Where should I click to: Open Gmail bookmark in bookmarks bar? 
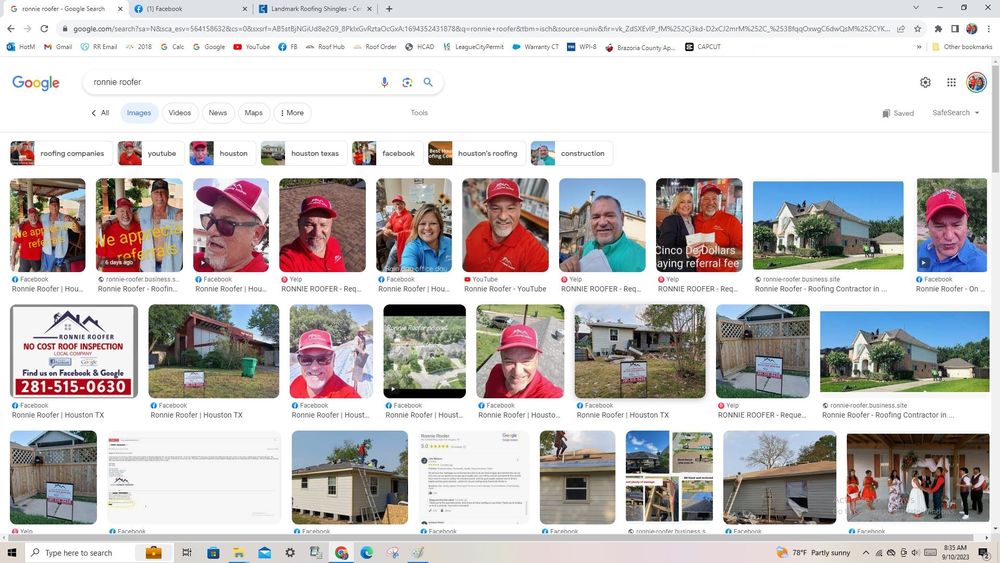tap(58, 47)
